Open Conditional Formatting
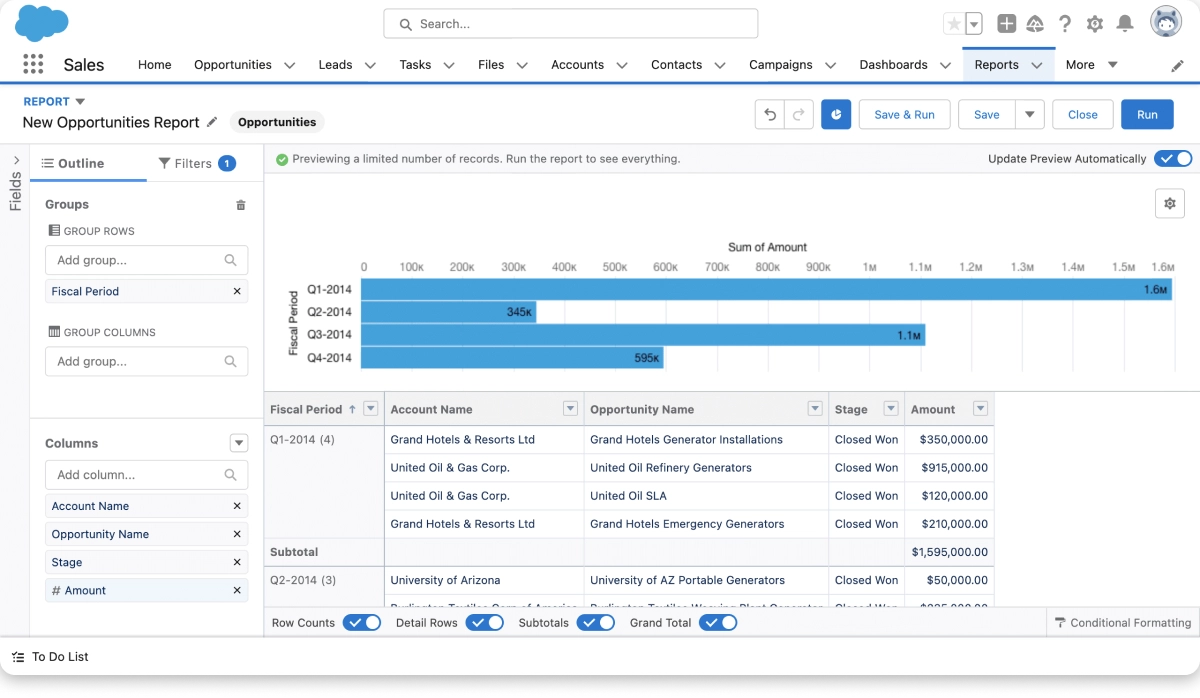The image size is (1200, 698). pos(1122,622)
